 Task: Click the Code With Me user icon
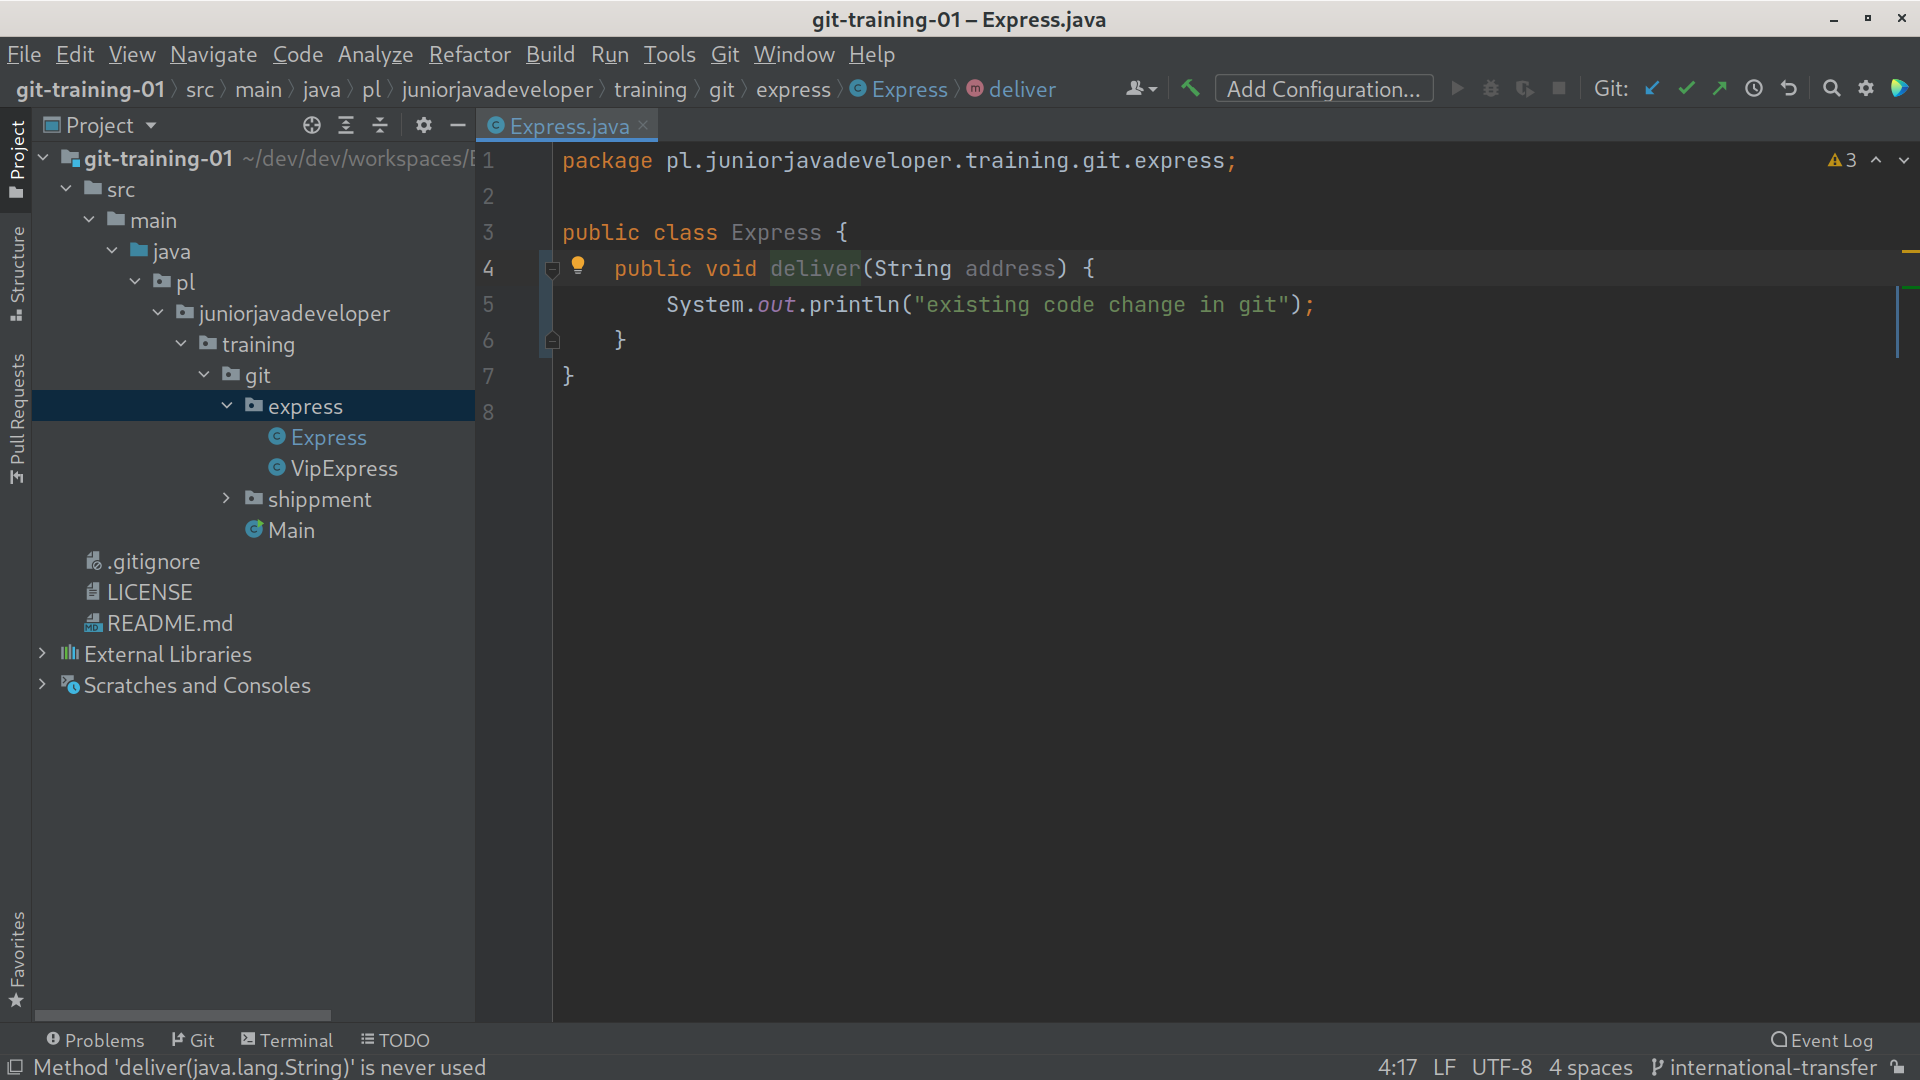[1141, 88]
